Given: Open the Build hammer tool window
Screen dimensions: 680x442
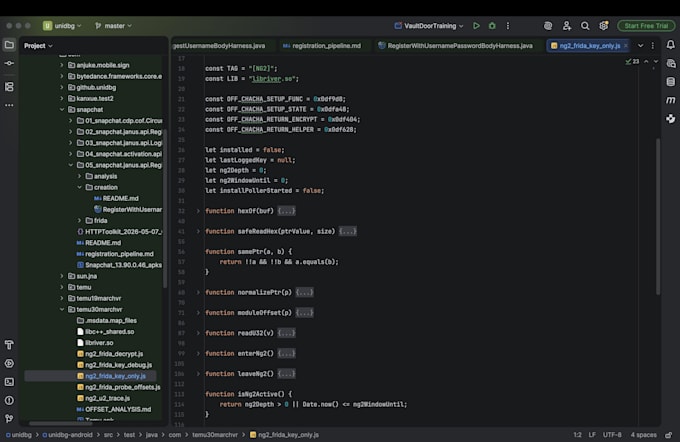Looking at the screenshot, I should tap(9, 345).
